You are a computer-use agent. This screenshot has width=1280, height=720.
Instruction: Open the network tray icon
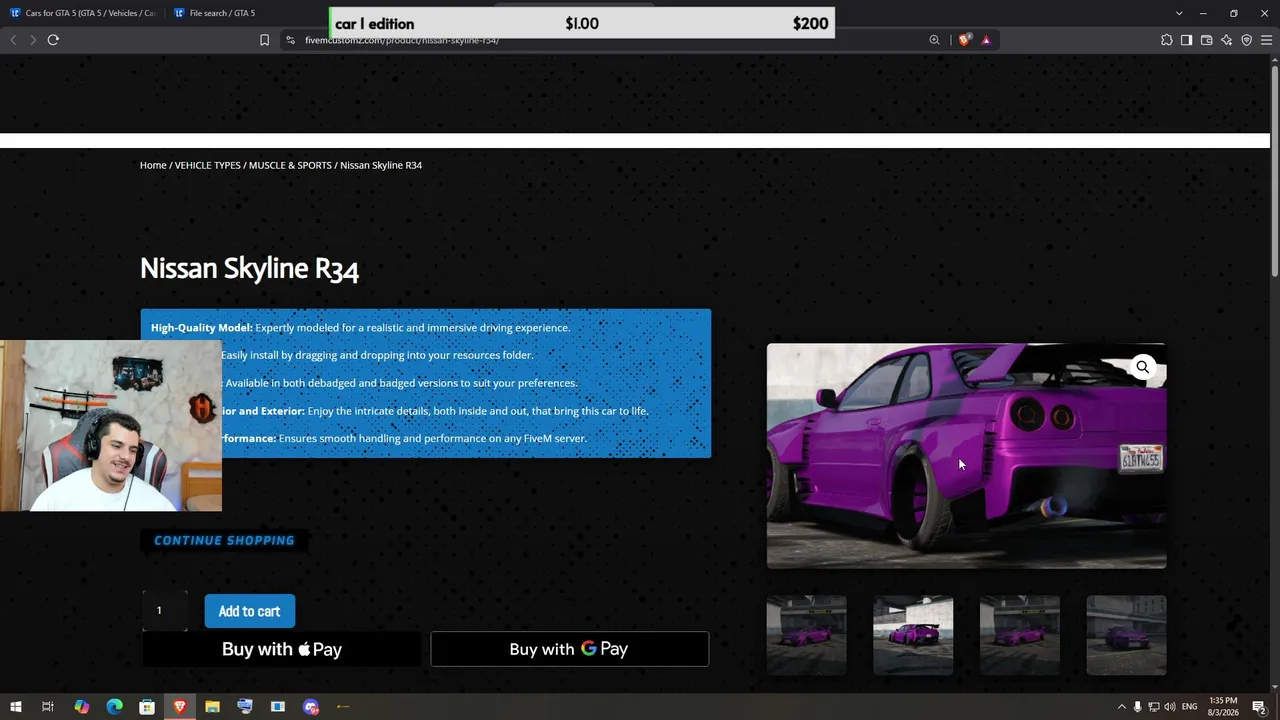coord(1153,707)
